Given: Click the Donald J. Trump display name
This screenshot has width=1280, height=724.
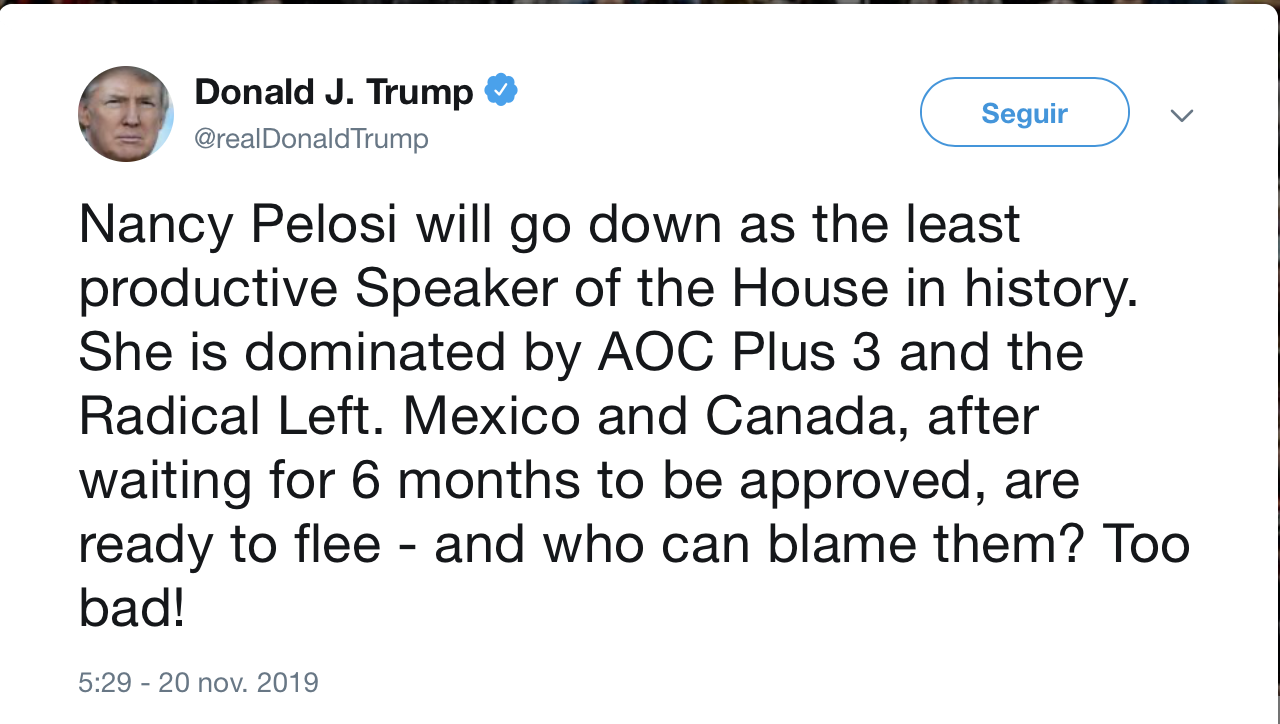Looking at the screenshot, I should 334,91.
